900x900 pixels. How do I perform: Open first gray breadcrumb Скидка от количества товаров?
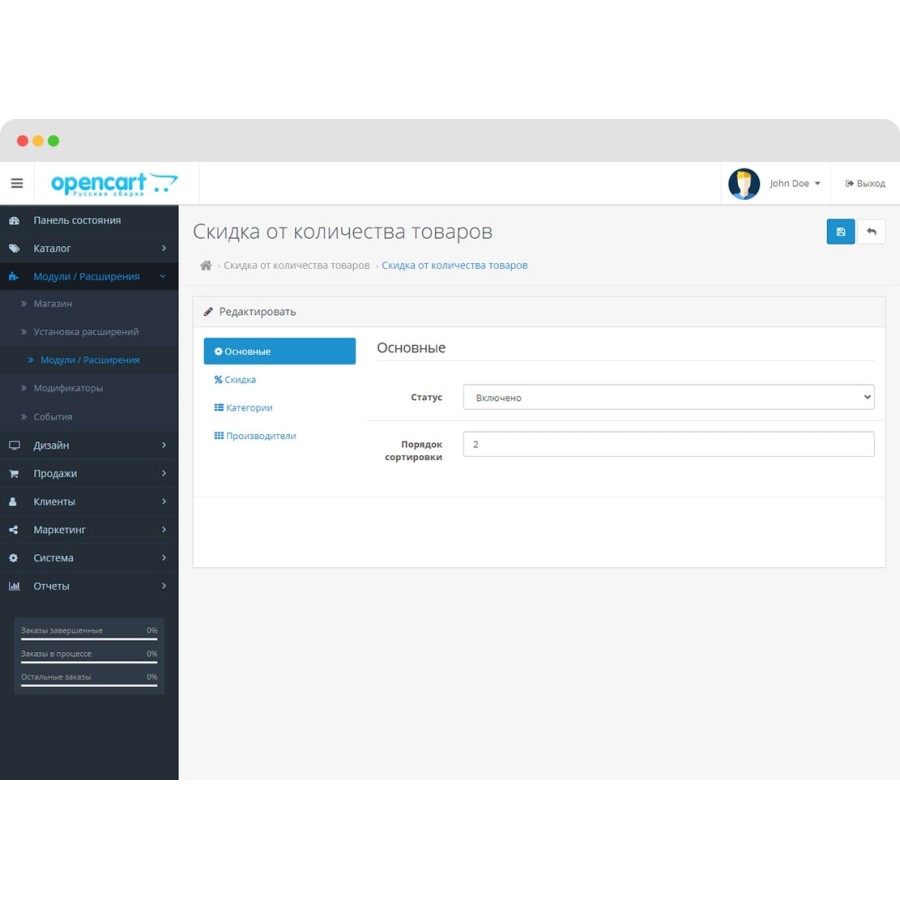click(x=296, y=265)
